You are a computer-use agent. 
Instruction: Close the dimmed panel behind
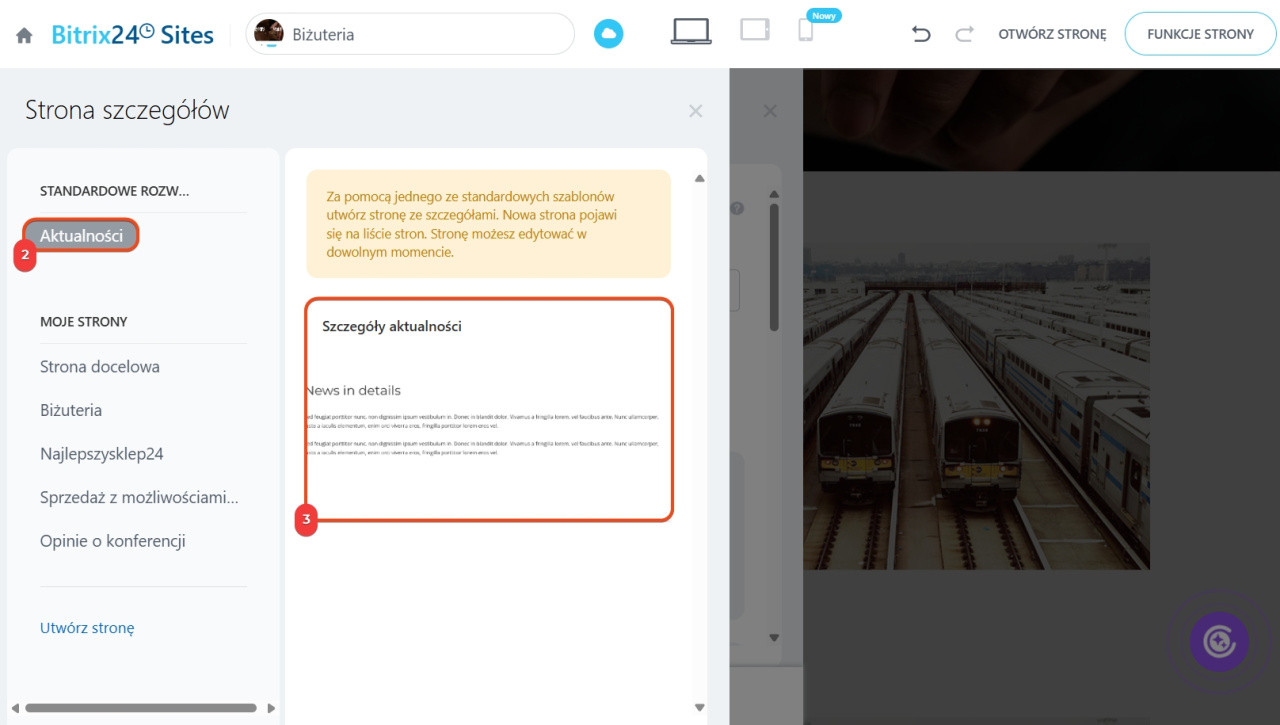770,111
